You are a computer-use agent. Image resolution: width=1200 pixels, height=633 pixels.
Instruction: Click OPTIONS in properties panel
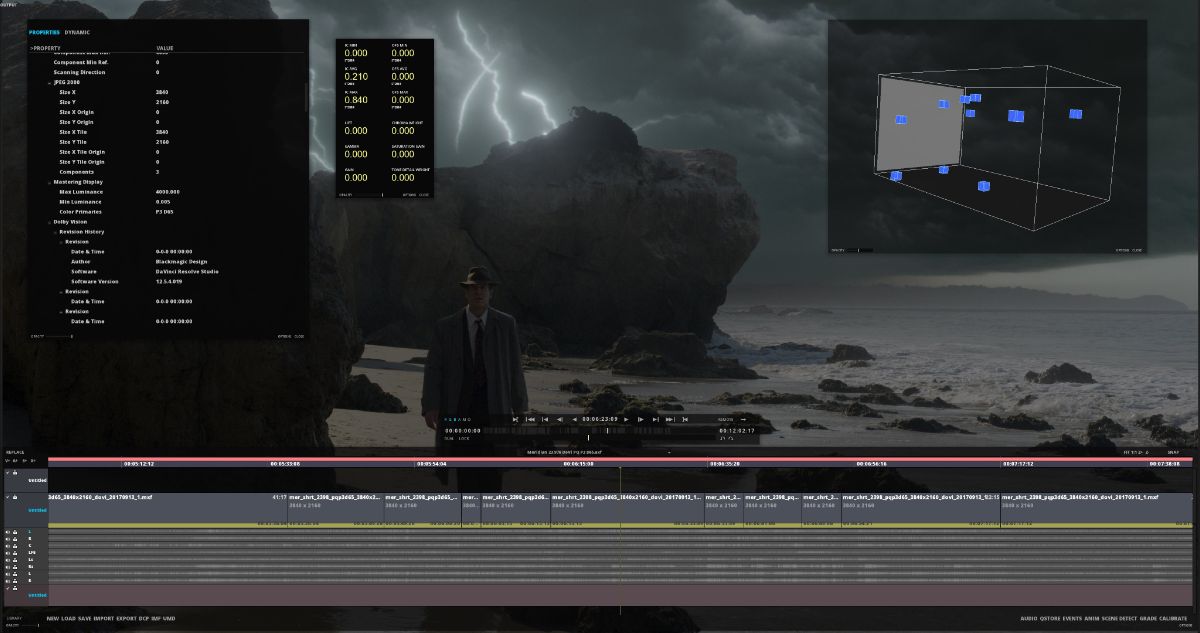[284, 336]
